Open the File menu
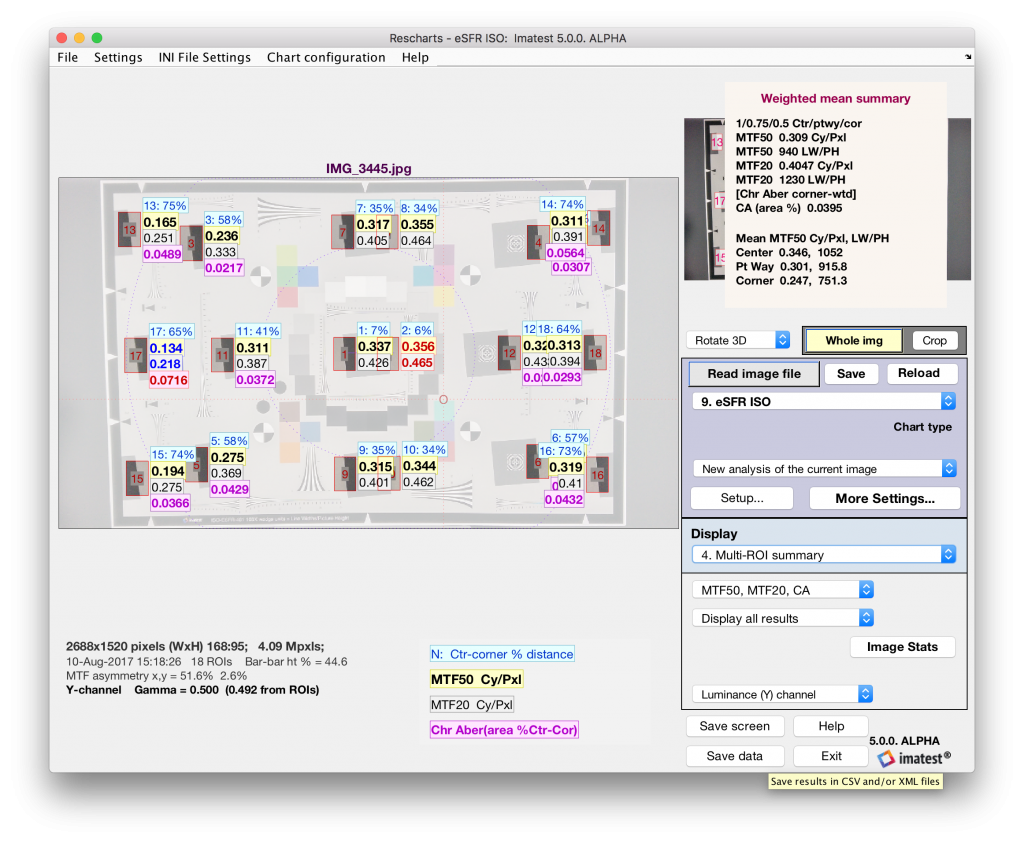The width and height of the screenshot is (1024, 843). 67,57
